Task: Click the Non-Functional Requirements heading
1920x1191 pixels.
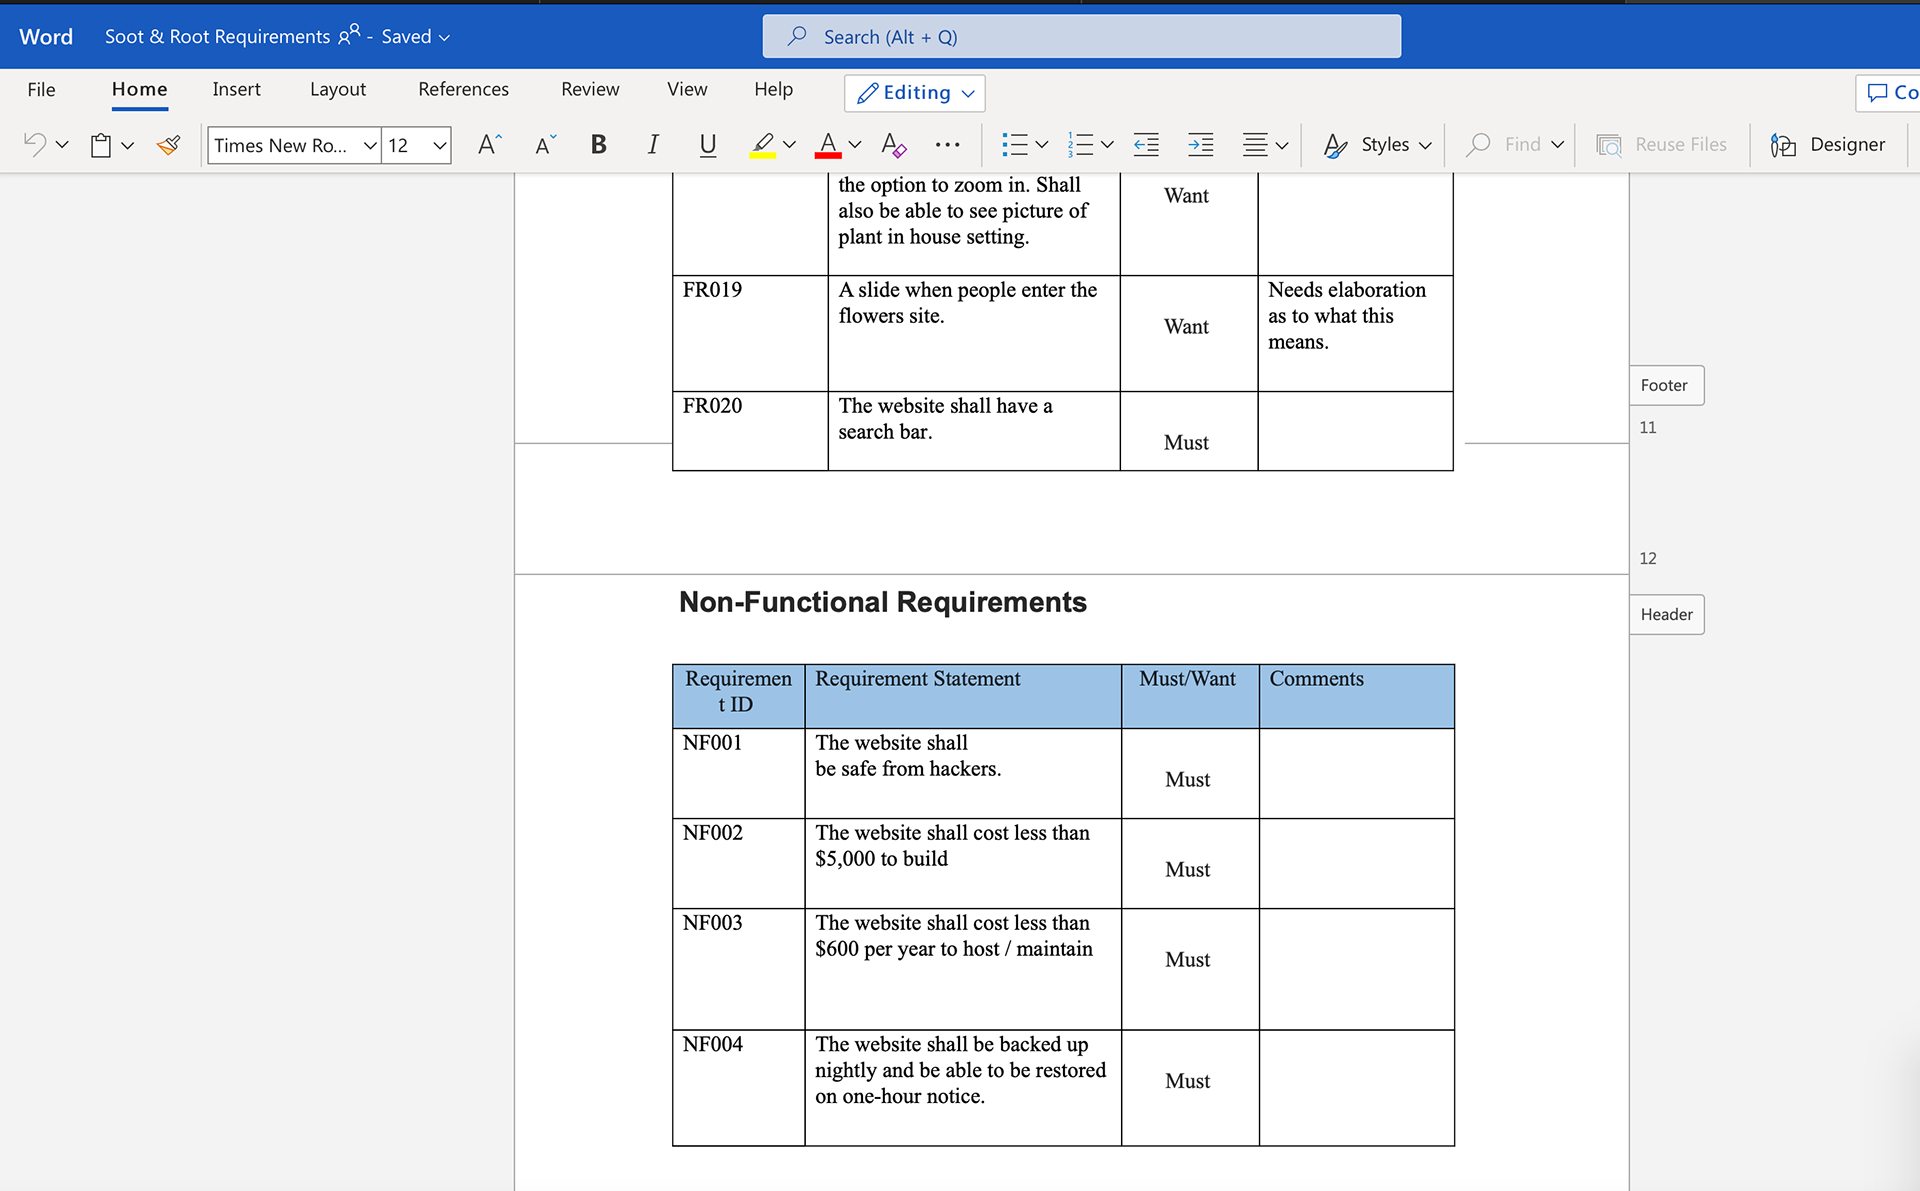Action: 882,602
